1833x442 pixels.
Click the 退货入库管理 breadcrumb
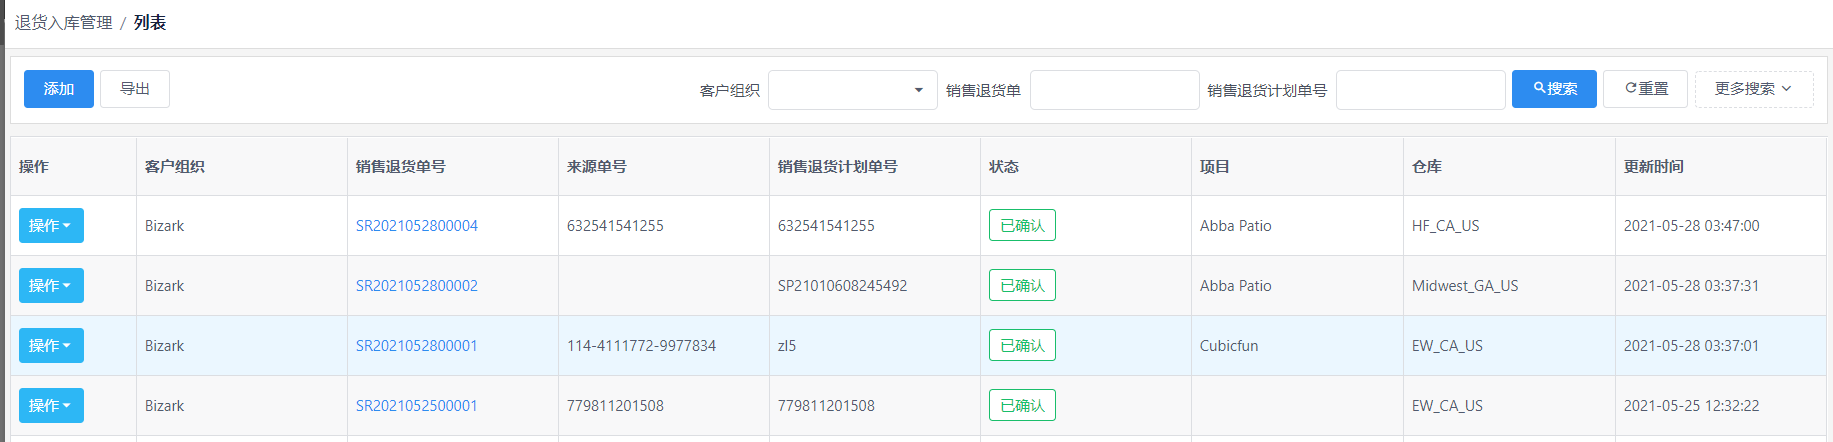tap(63, 23)
